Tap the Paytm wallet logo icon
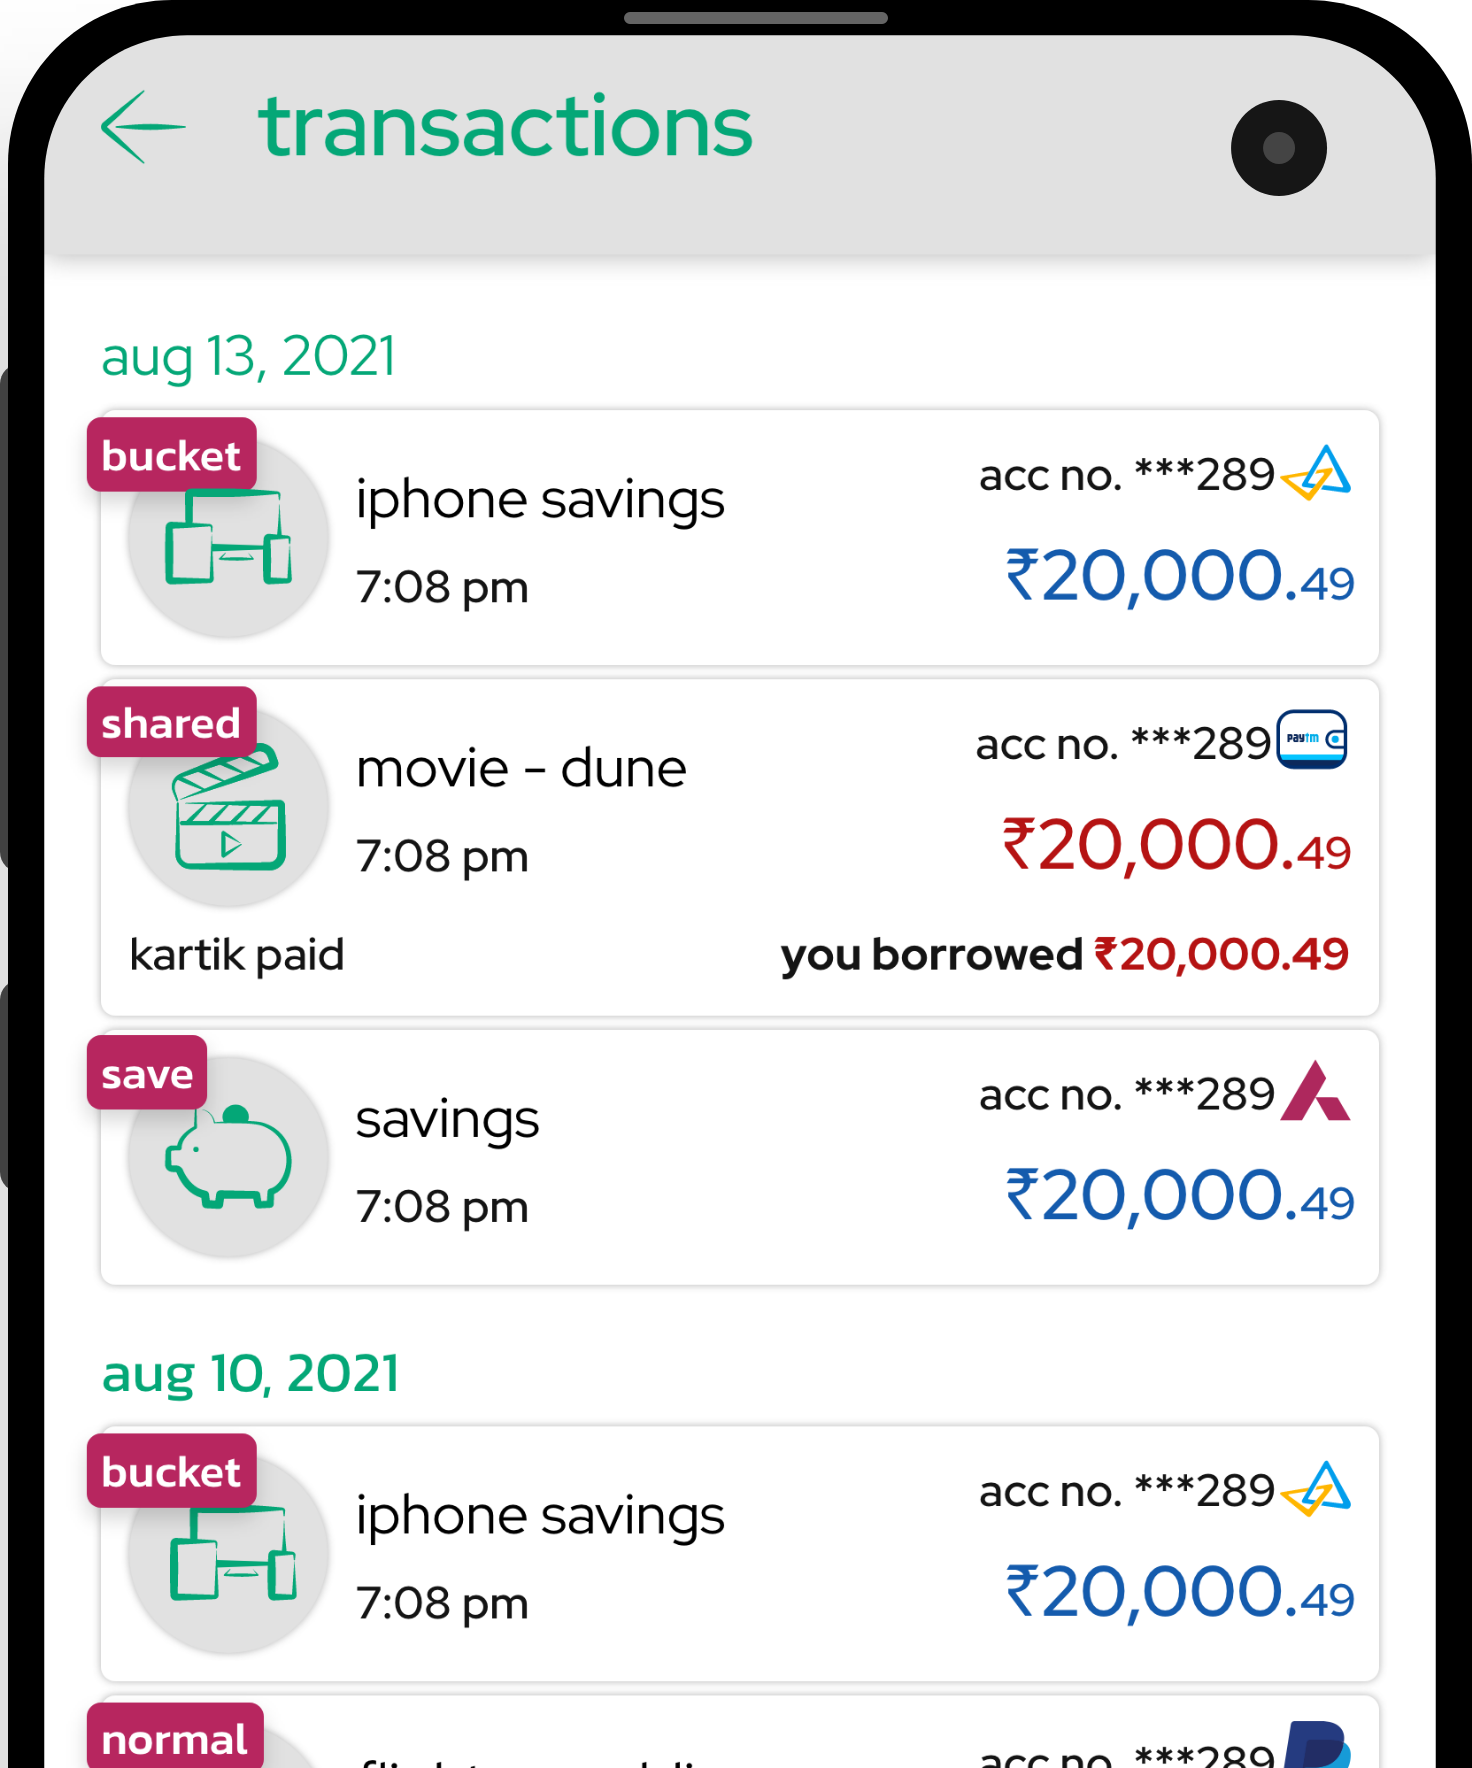 [x=1312, y=740]
